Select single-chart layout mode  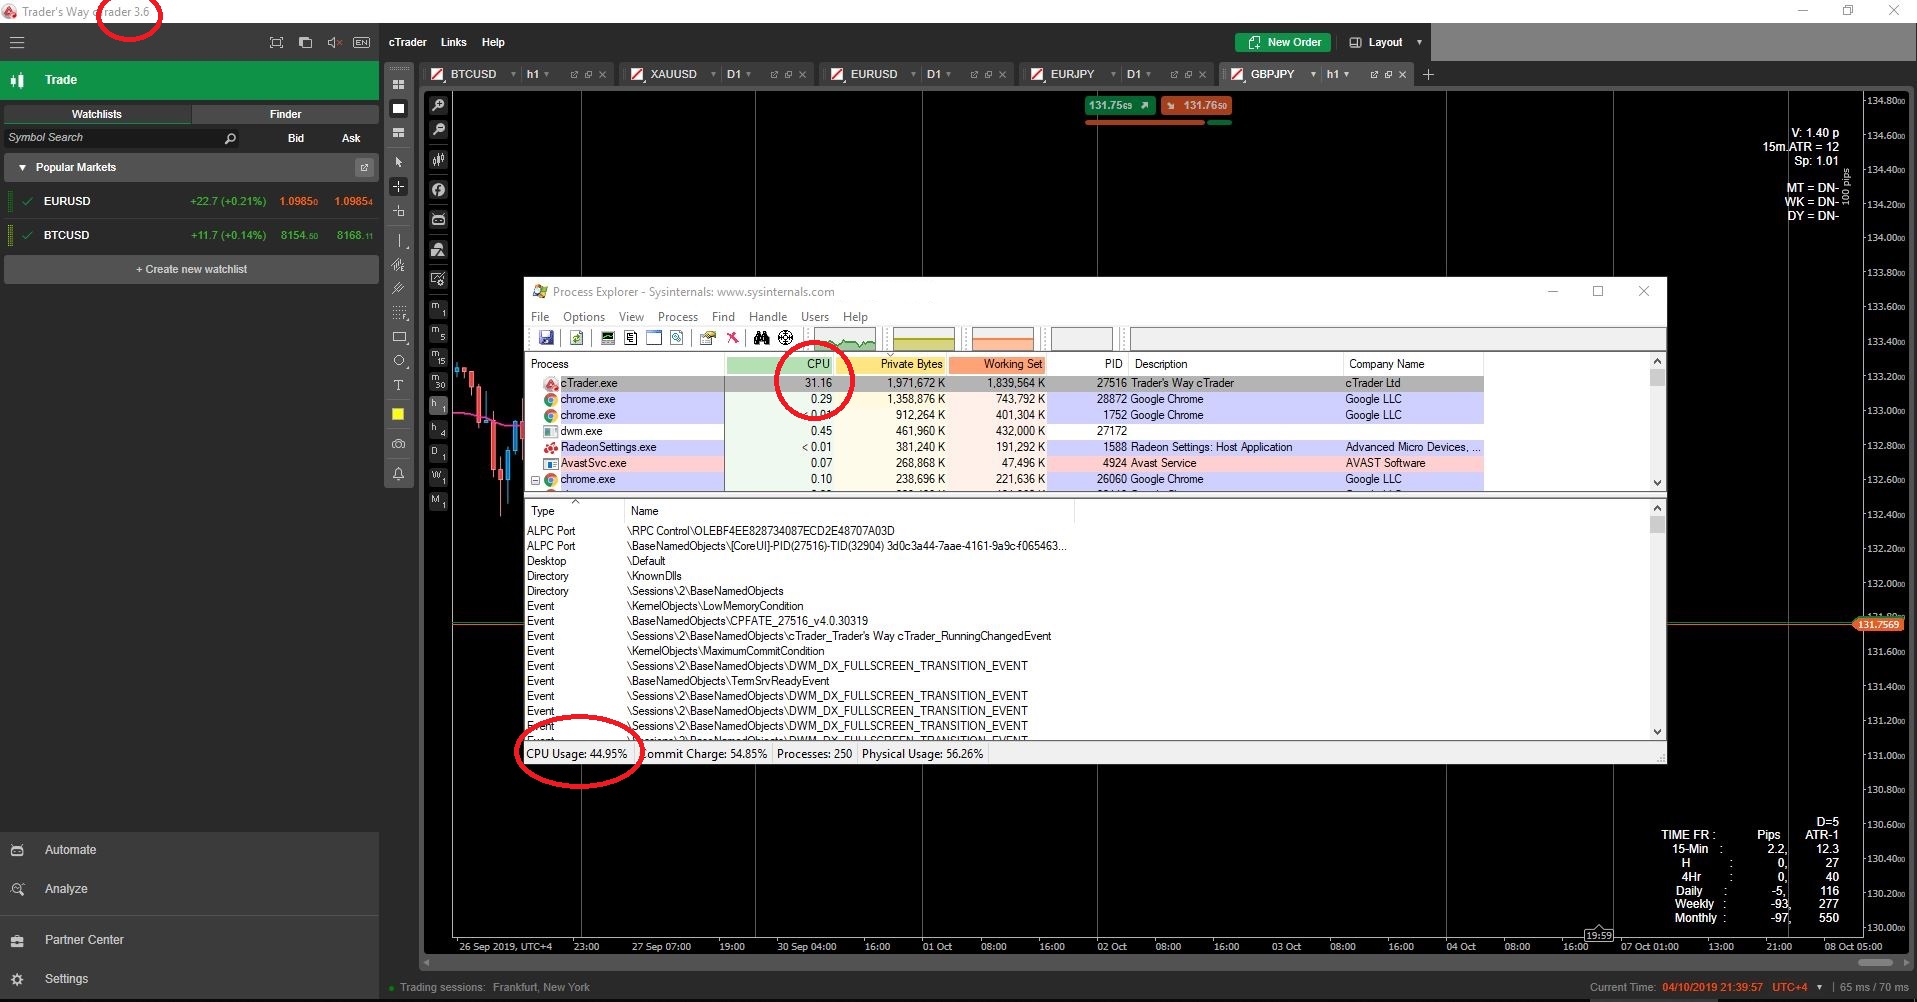398,108
